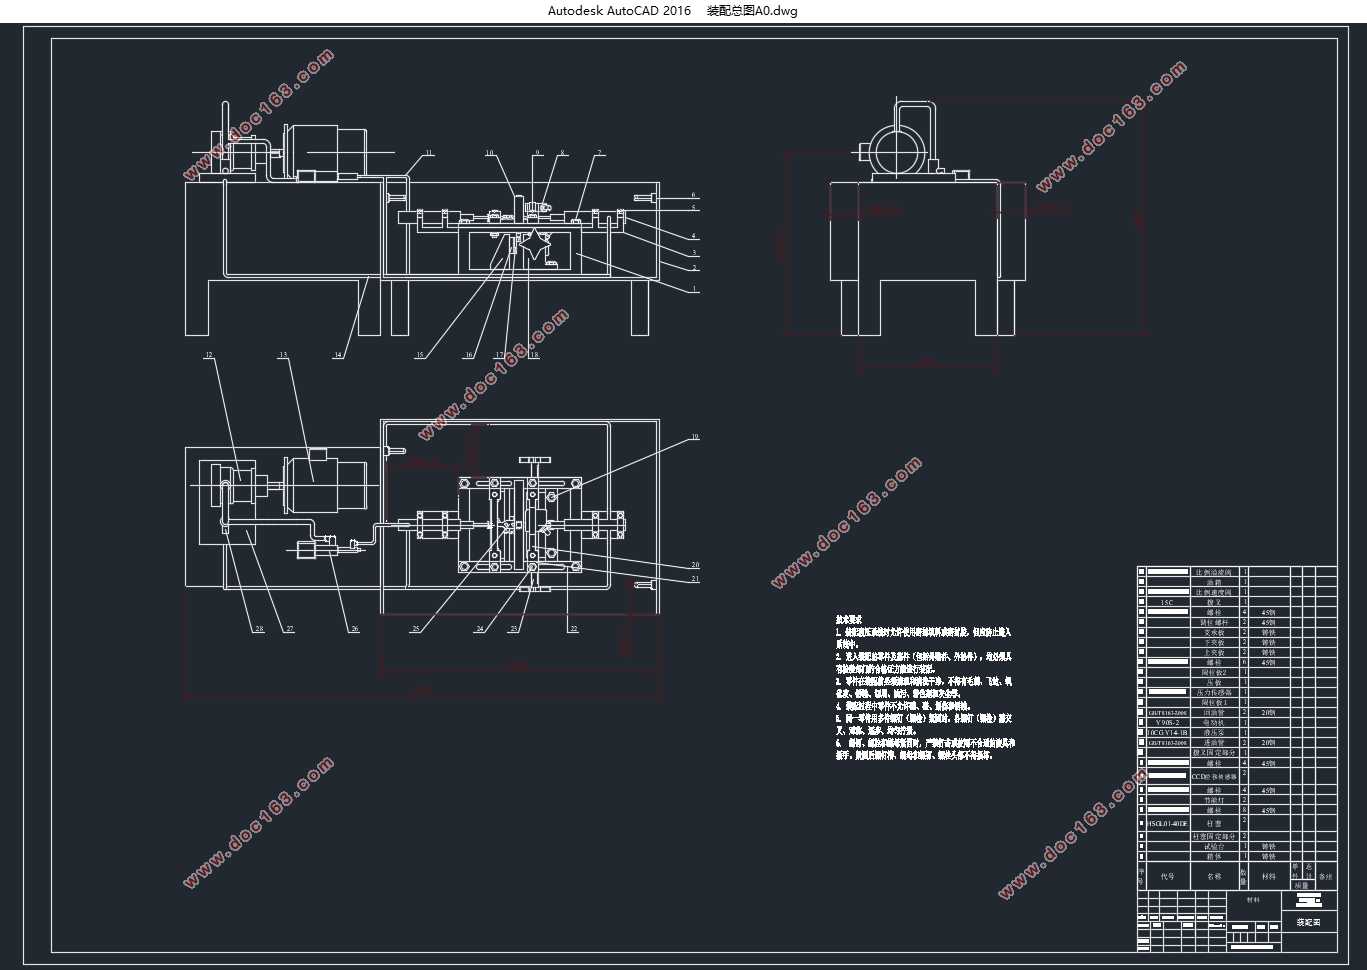The height and width of the screenshot is (970, 1367).
Task: Click the star-shaped part in front view
Action: click(x=537, y=244)
